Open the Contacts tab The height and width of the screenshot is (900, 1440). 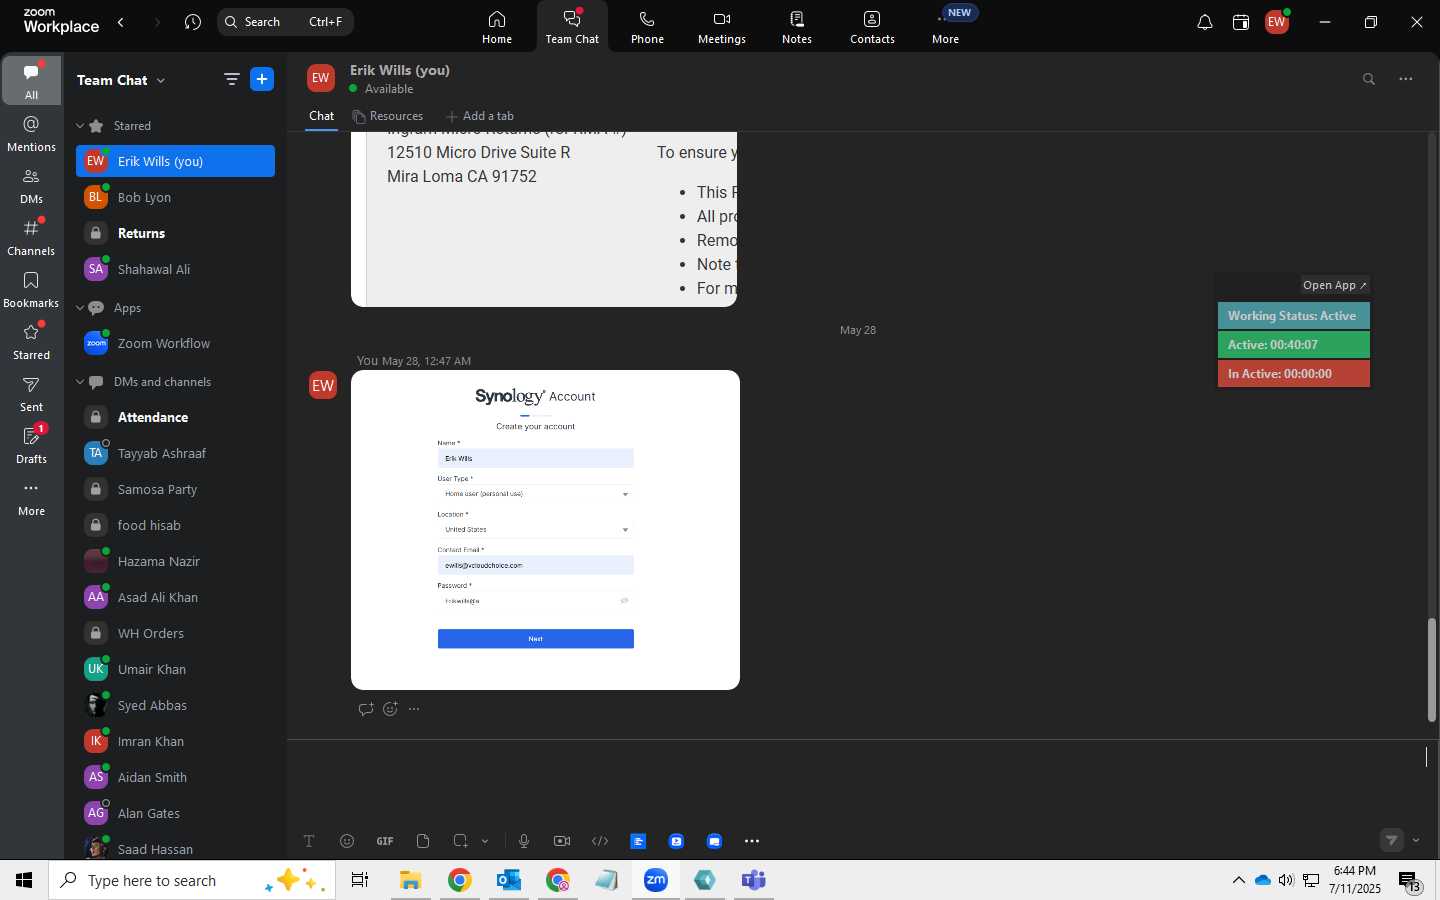coord(872,27)
